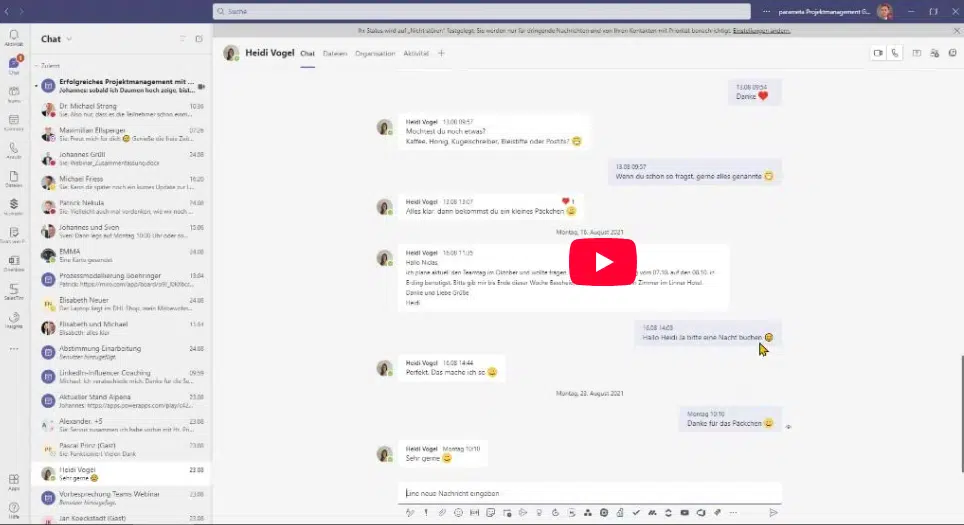Screen dimensions: 964x525
Task: Open the Abstimmung Einarbeitung chat
Action: click(x=122, y=352)
